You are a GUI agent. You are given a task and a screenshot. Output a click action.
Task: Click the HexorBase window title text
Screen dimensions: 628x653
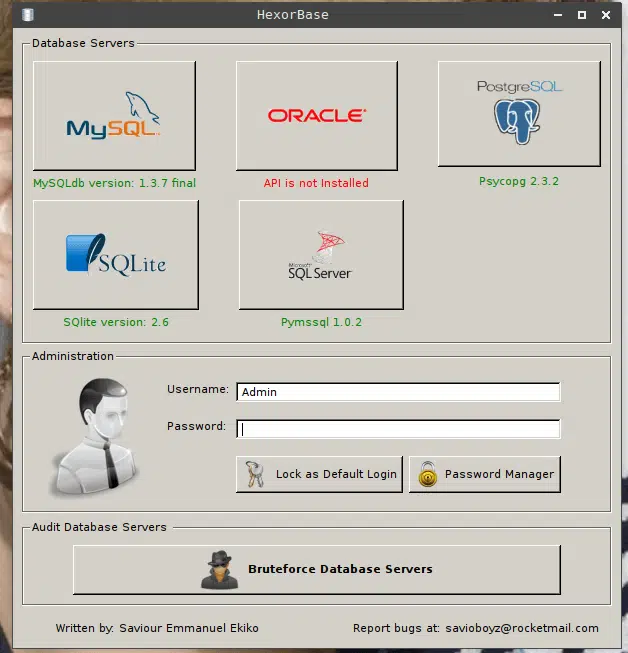(x=293, y=15)
